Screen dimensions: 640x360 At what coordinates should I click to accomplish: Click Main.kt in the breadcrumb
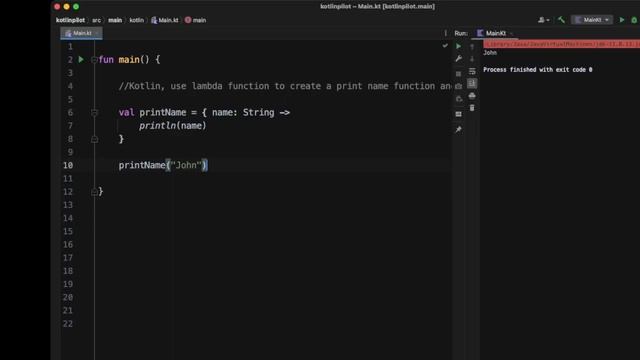[165, 20]
